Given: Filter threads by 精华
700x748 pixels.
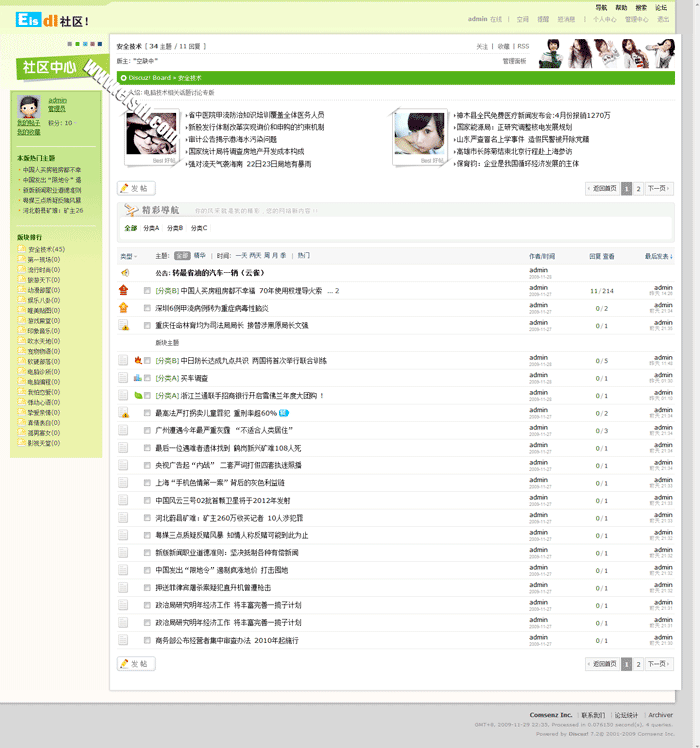Looking at the screenshot, I should pos(199,256).
